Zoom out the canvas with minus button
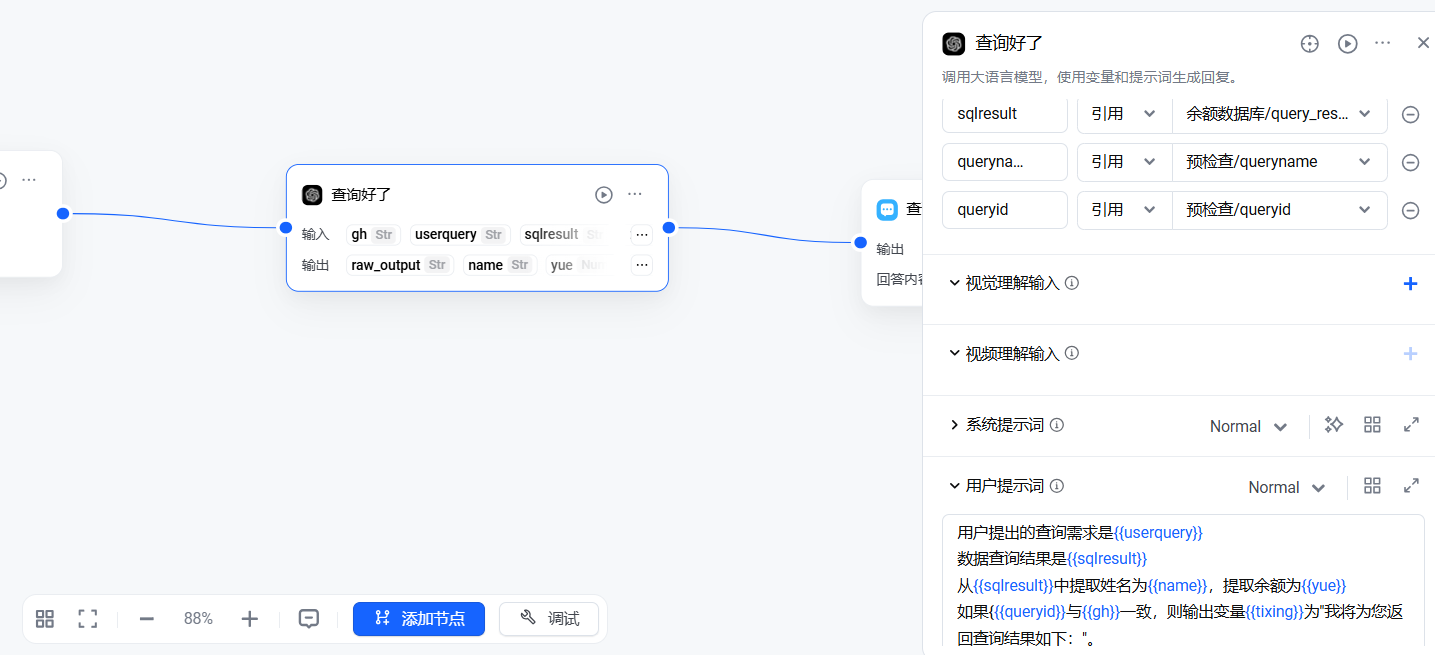The image size is (1435, 655). tap(147, 619)
